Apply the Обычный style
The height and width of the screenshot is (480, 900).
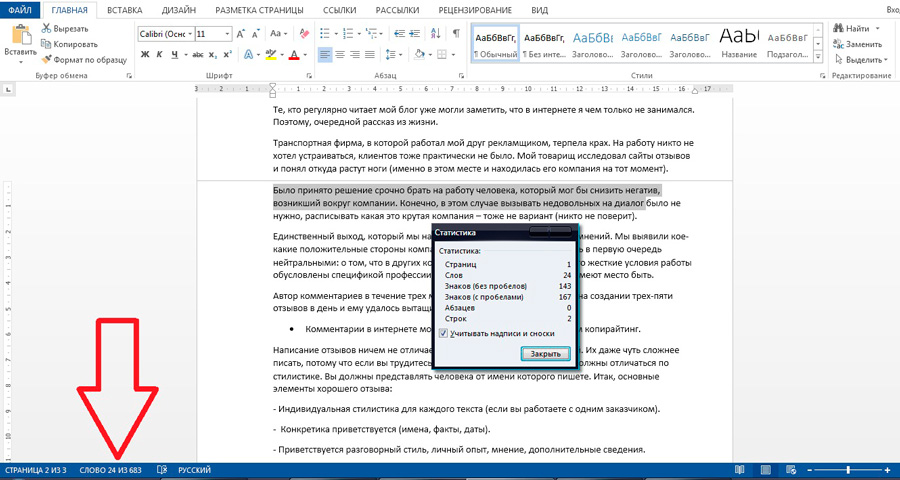click(x=495, y=44)
